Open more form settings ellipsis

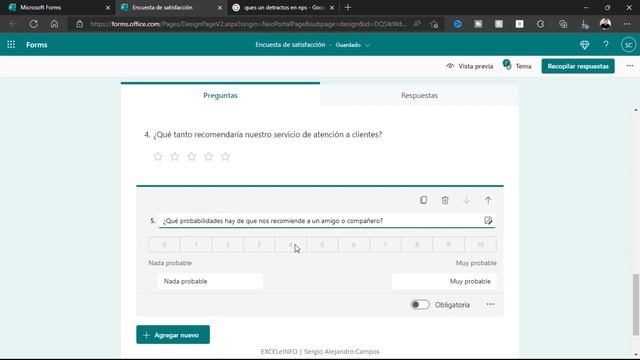click(x=630, y=66)
